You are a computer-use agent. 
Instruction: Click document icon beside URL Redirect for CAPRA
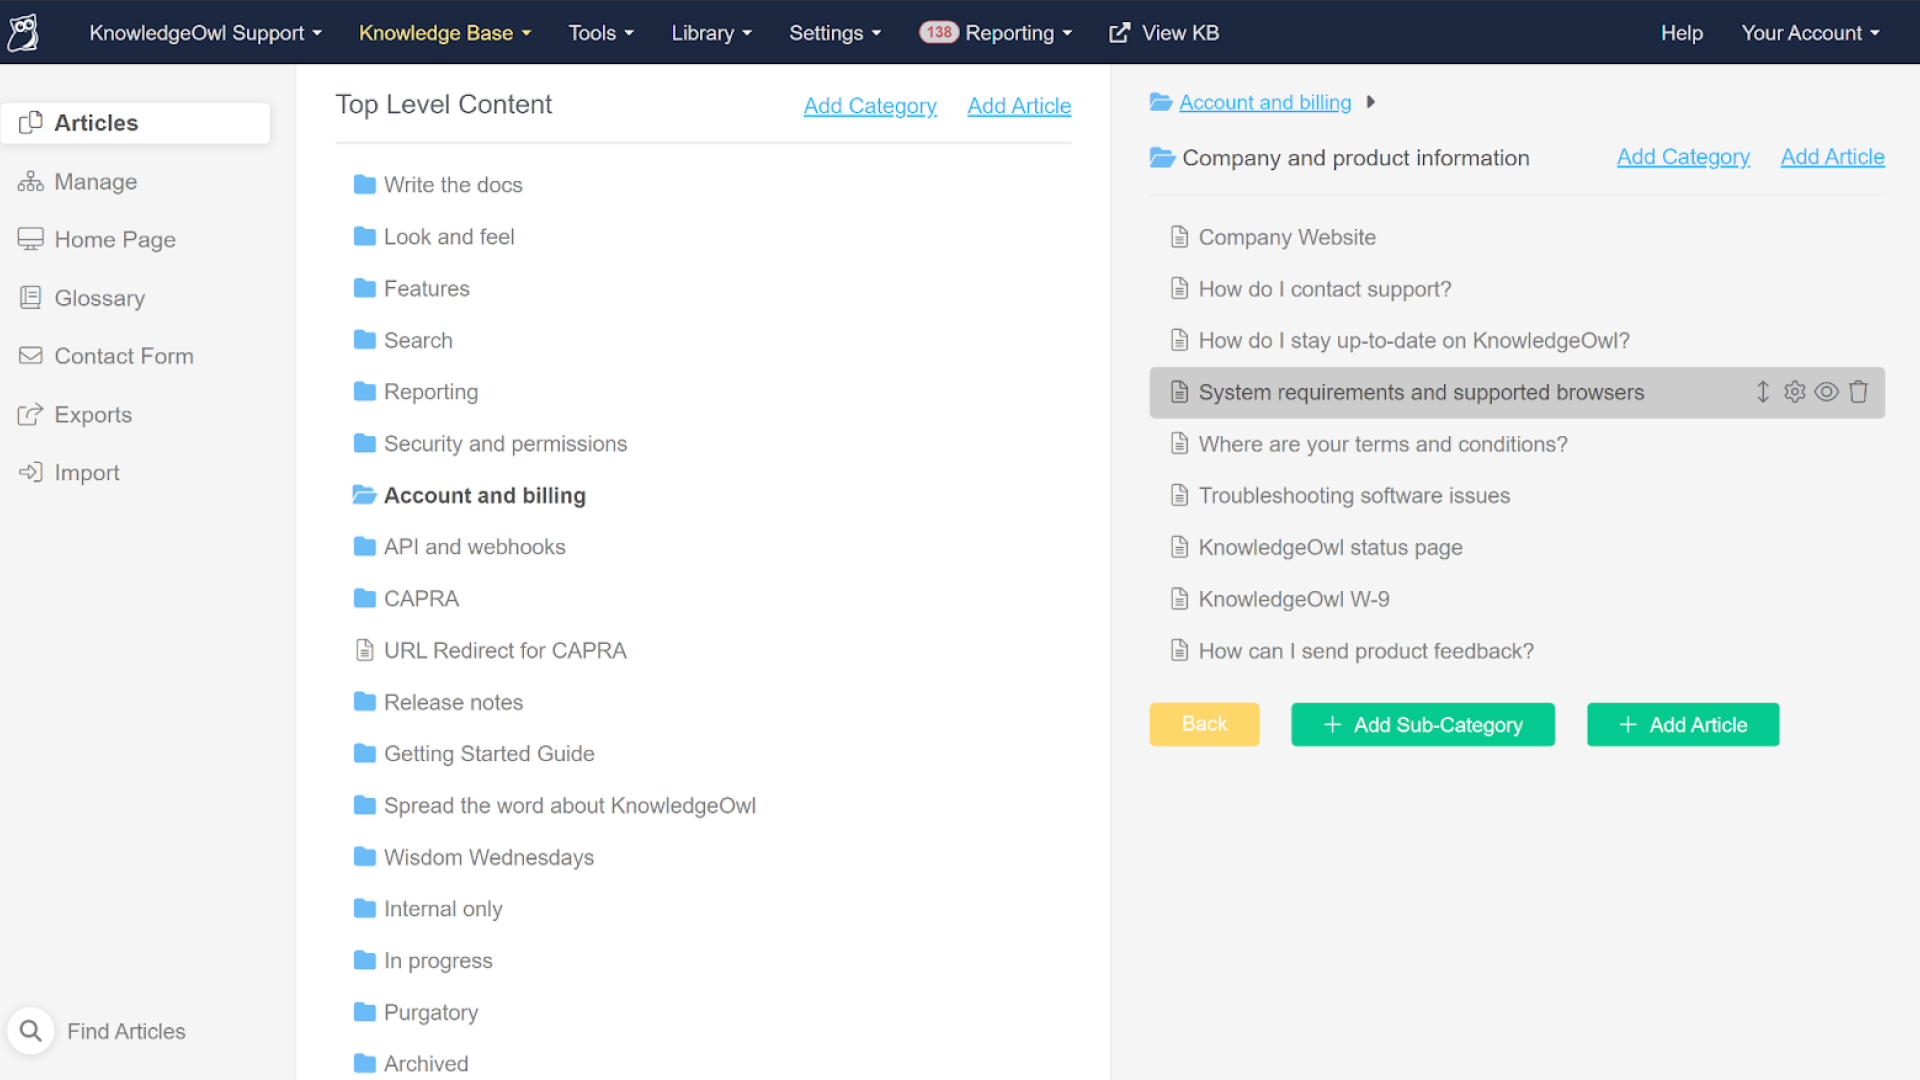tap(365, 650)
